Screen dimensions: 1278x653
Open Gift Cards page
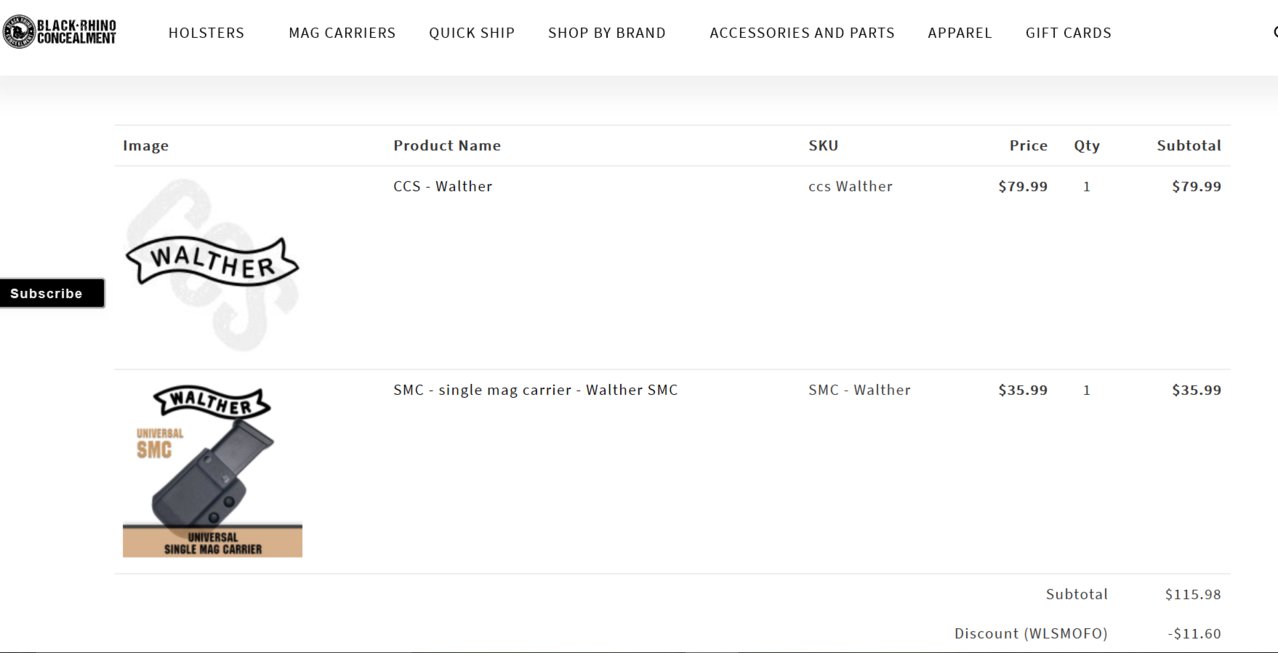coord(1068,33)
